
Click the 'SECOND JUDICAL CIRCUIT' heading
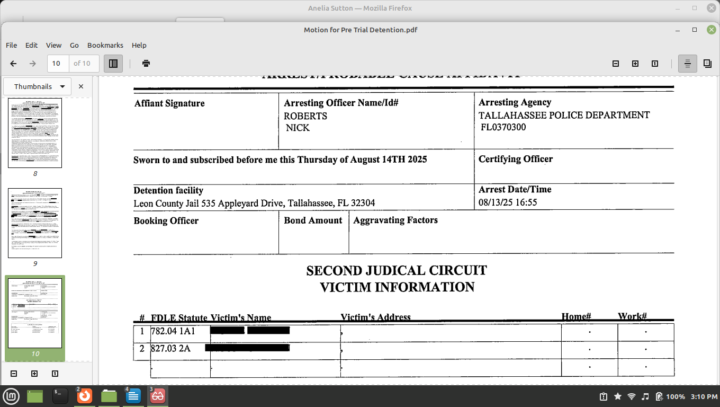pyautogui.click(x=396, y=270)
